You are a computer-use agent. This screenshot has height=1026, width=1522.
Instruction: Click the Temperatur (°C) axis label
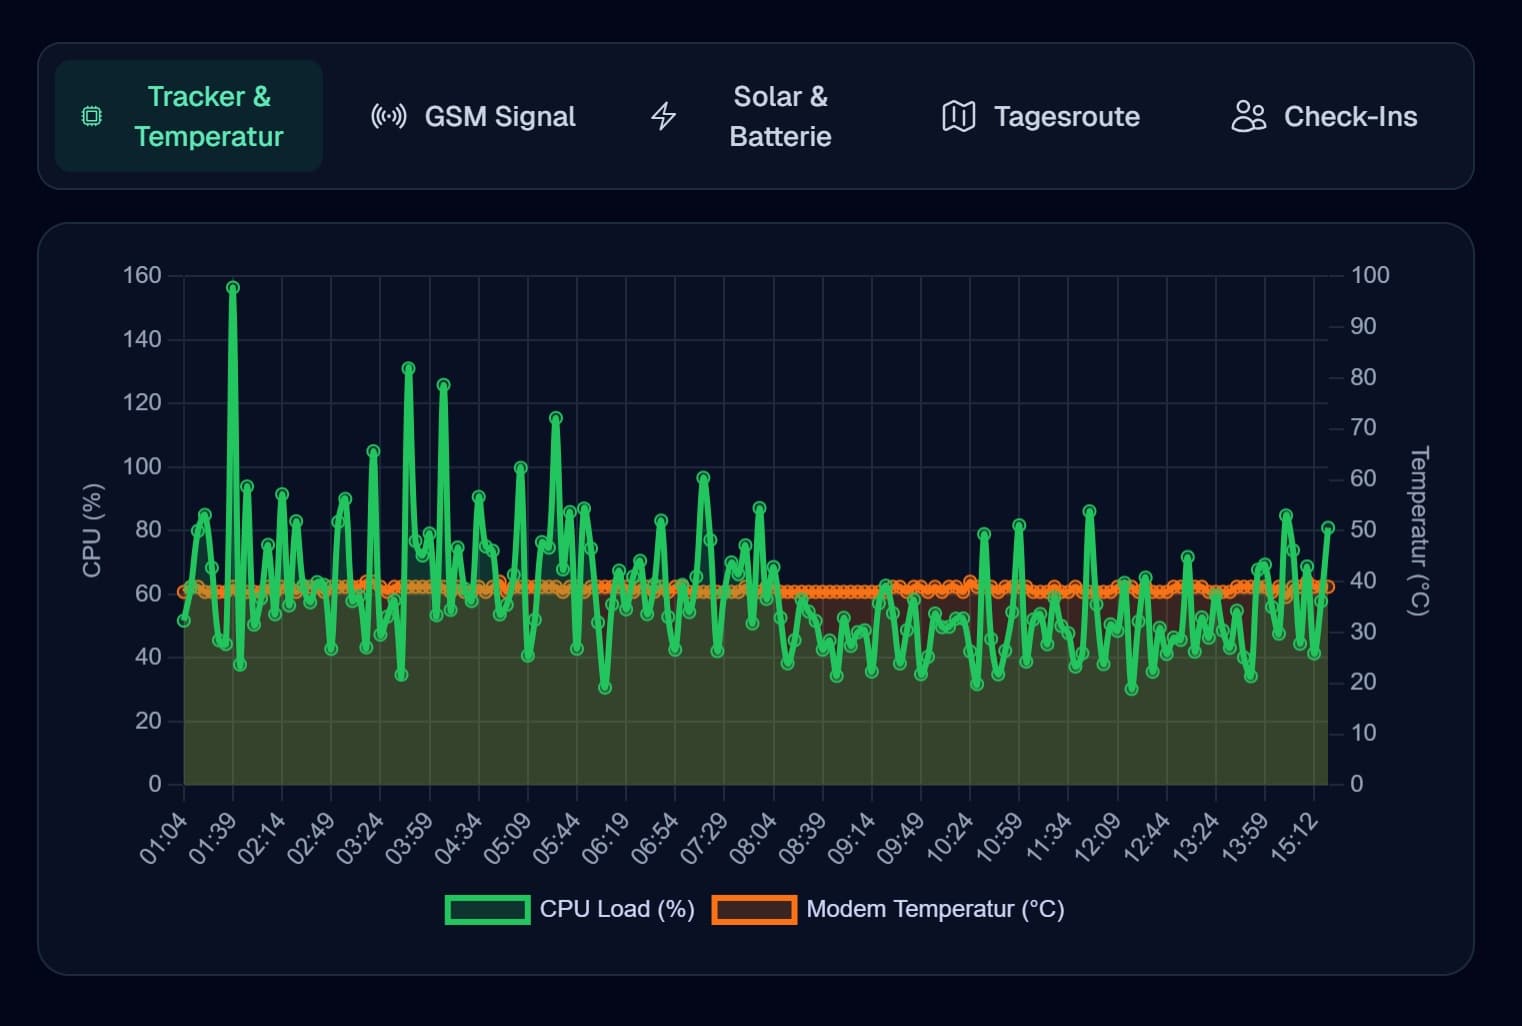[x=1416, y=530]
